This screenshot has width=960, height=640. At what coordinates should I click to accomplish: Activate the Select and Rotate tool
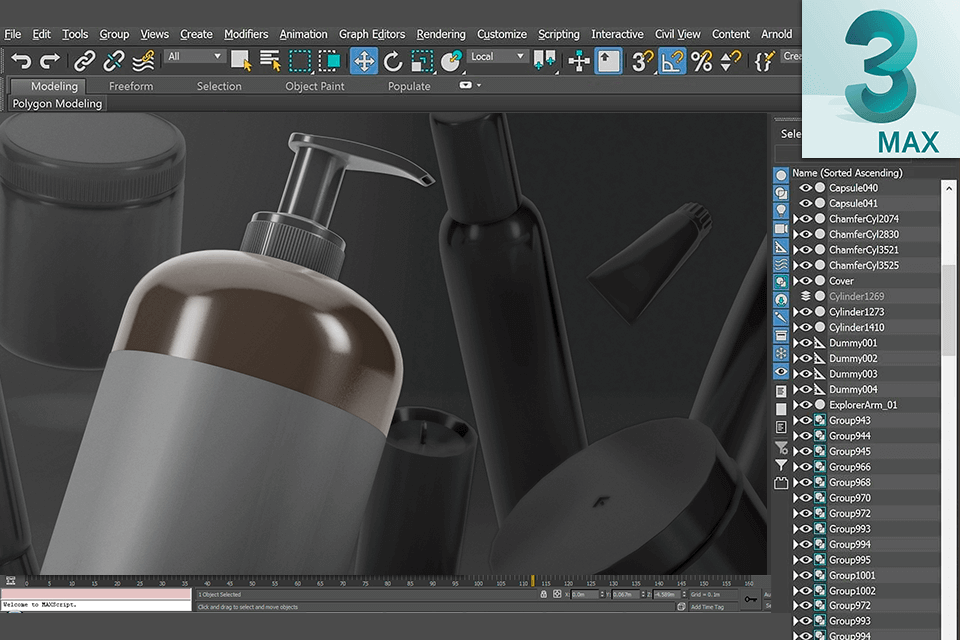393,62
